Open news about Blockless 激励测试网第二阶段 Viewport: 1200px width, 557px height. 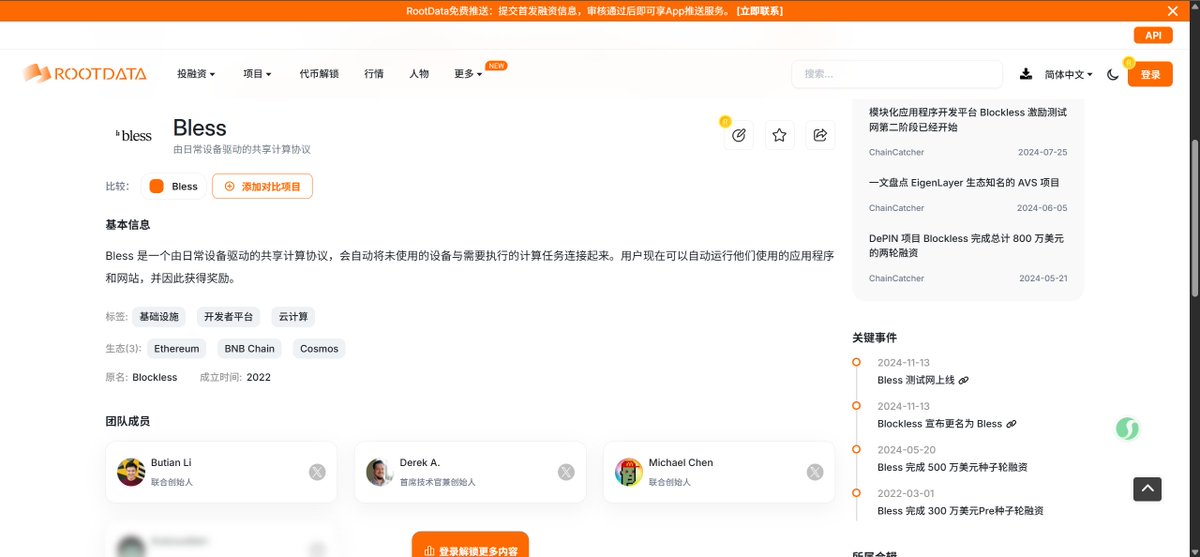pos(968,120)
